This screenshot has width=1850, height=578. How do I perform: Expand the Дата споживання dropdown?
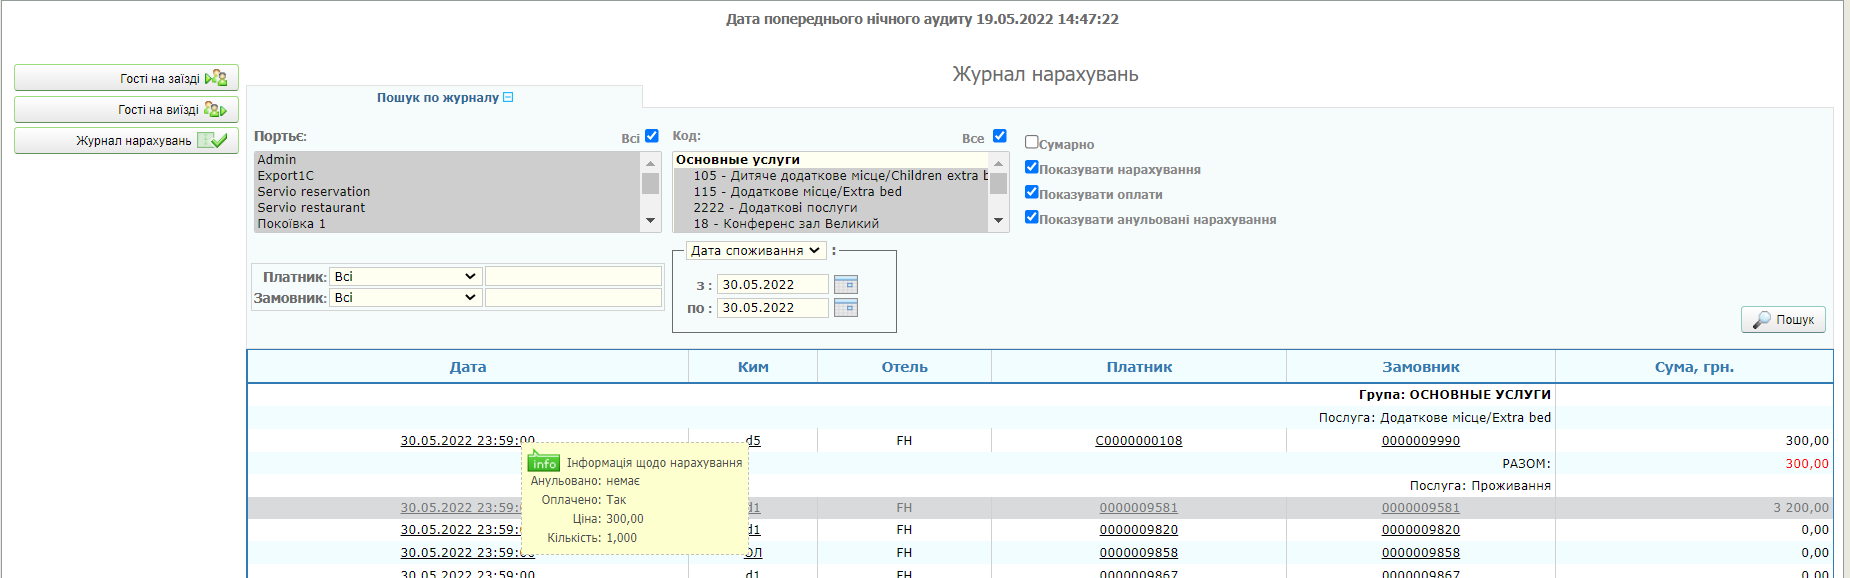click(x=755, y=251)
